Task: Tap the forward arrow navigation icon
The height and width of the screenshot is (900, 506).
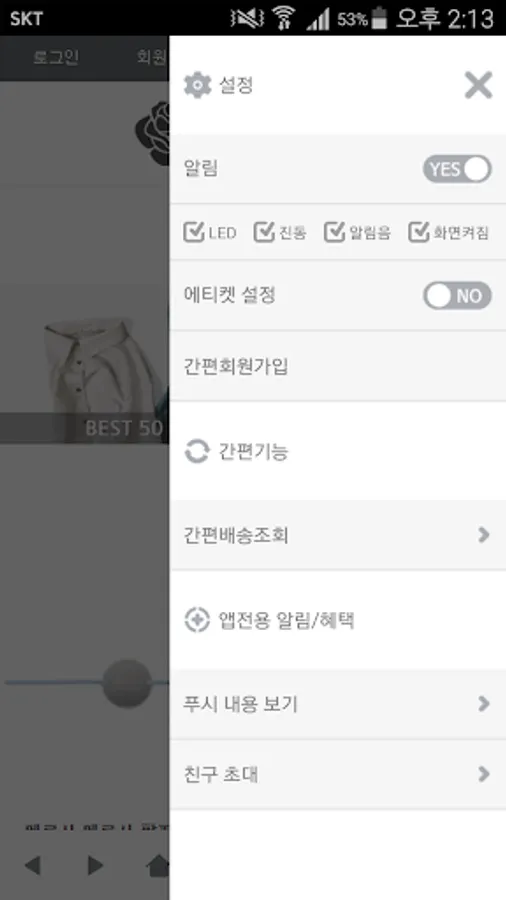Action: 95,866
